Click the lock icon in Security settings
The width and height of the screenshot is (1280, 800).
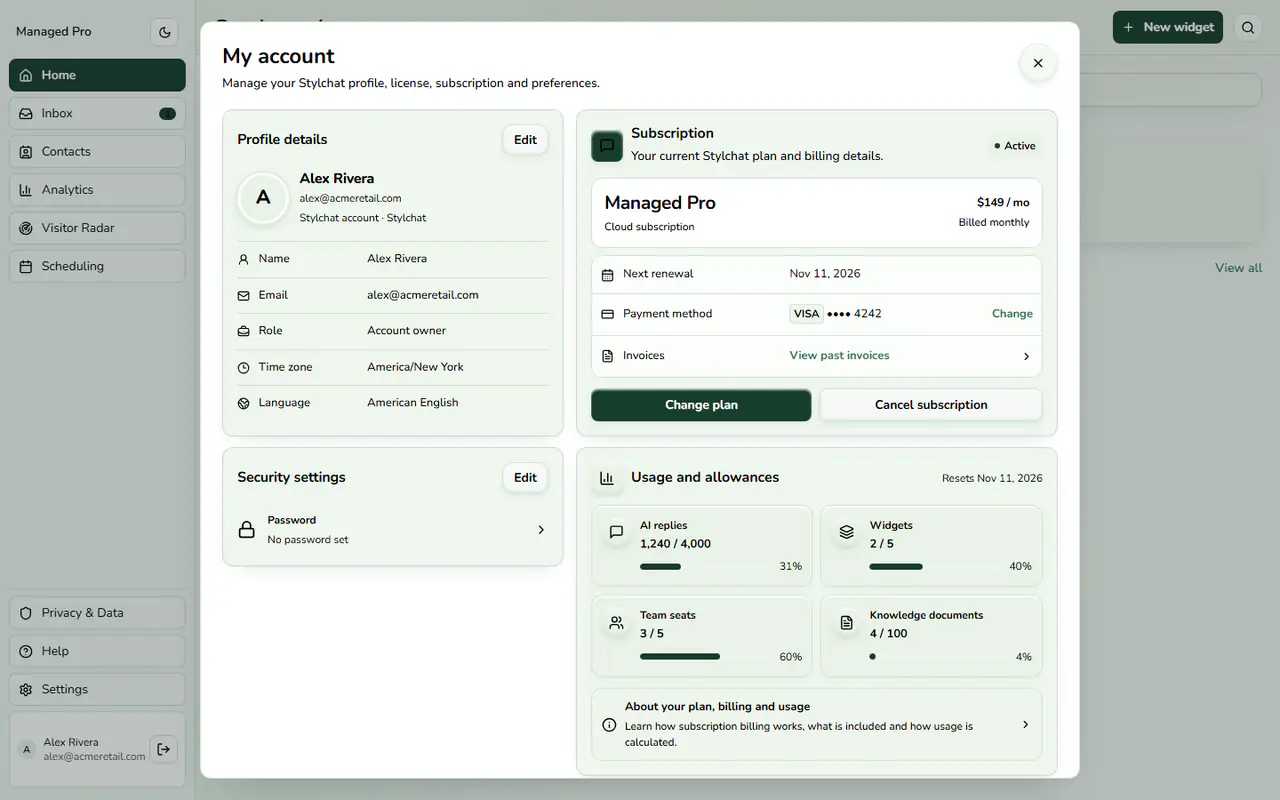[247, 530]
